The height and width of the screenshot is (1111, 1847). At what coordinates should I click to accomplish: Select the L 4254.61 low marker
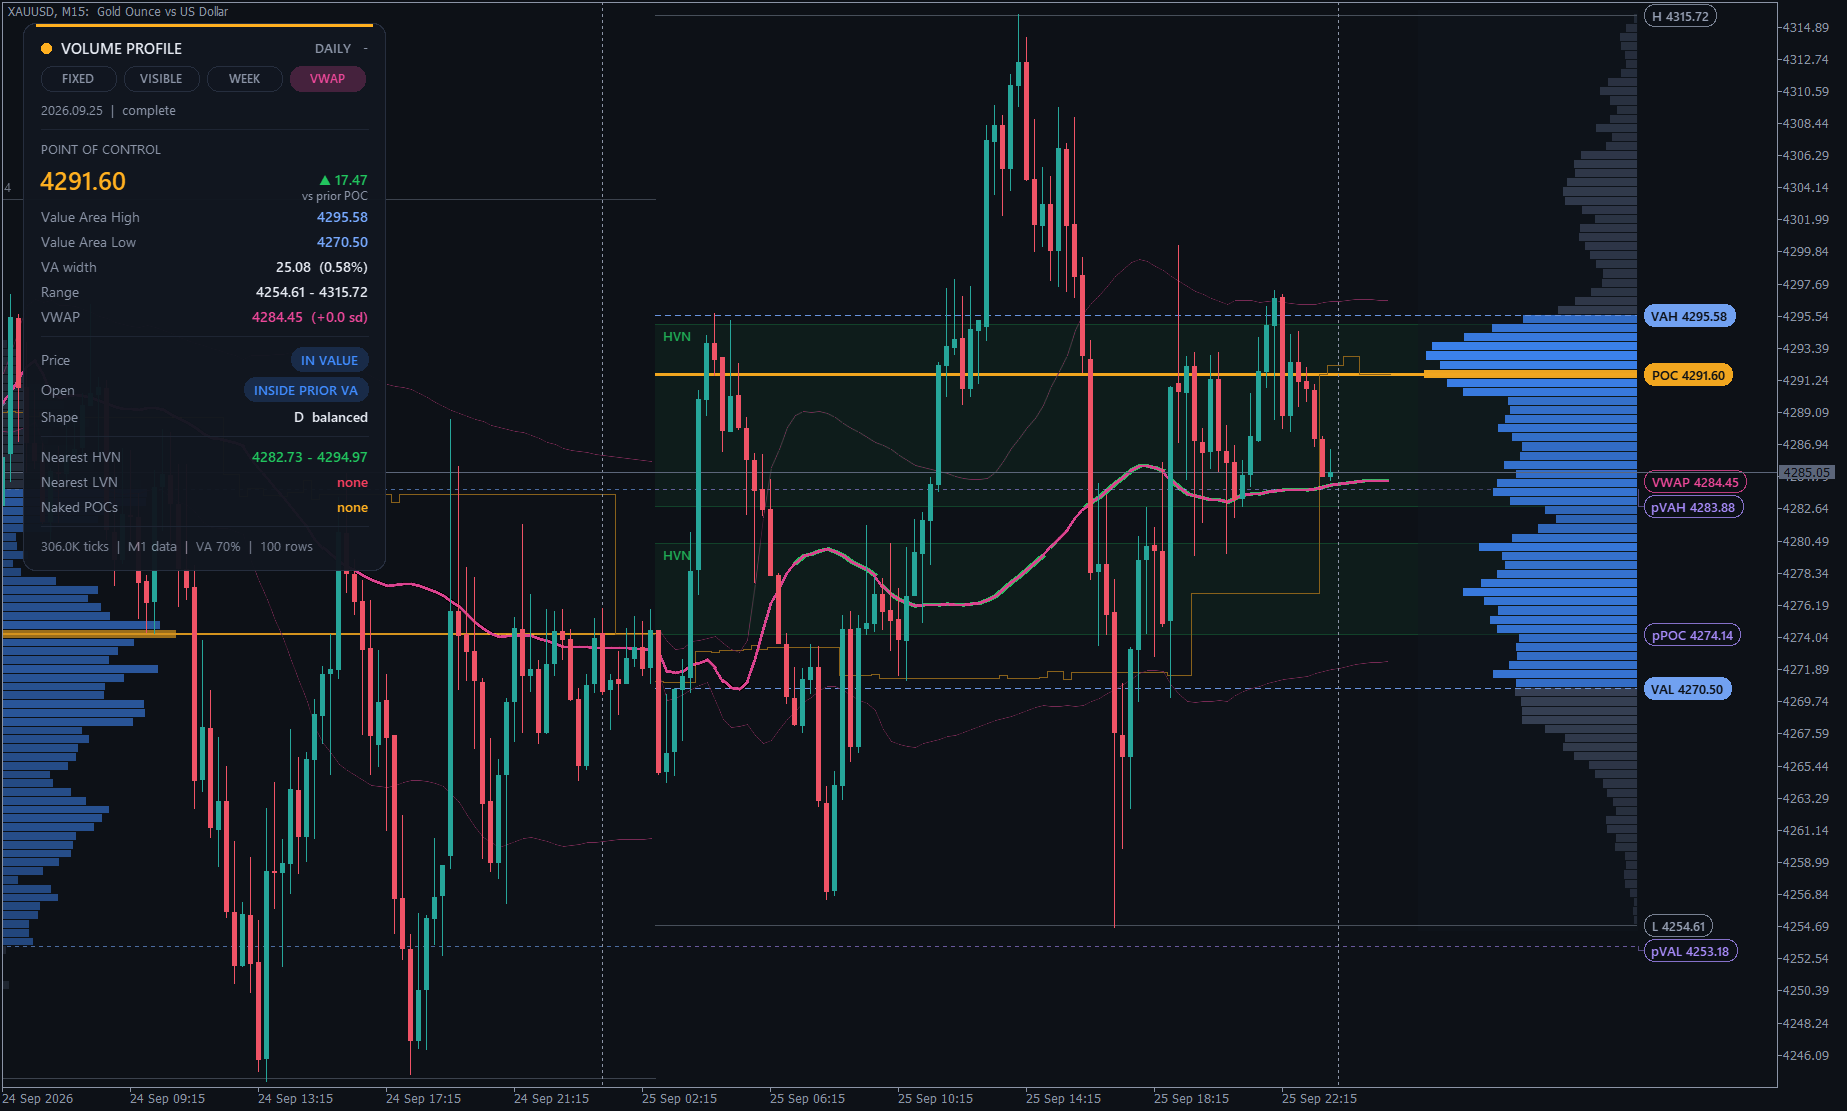1678,926
